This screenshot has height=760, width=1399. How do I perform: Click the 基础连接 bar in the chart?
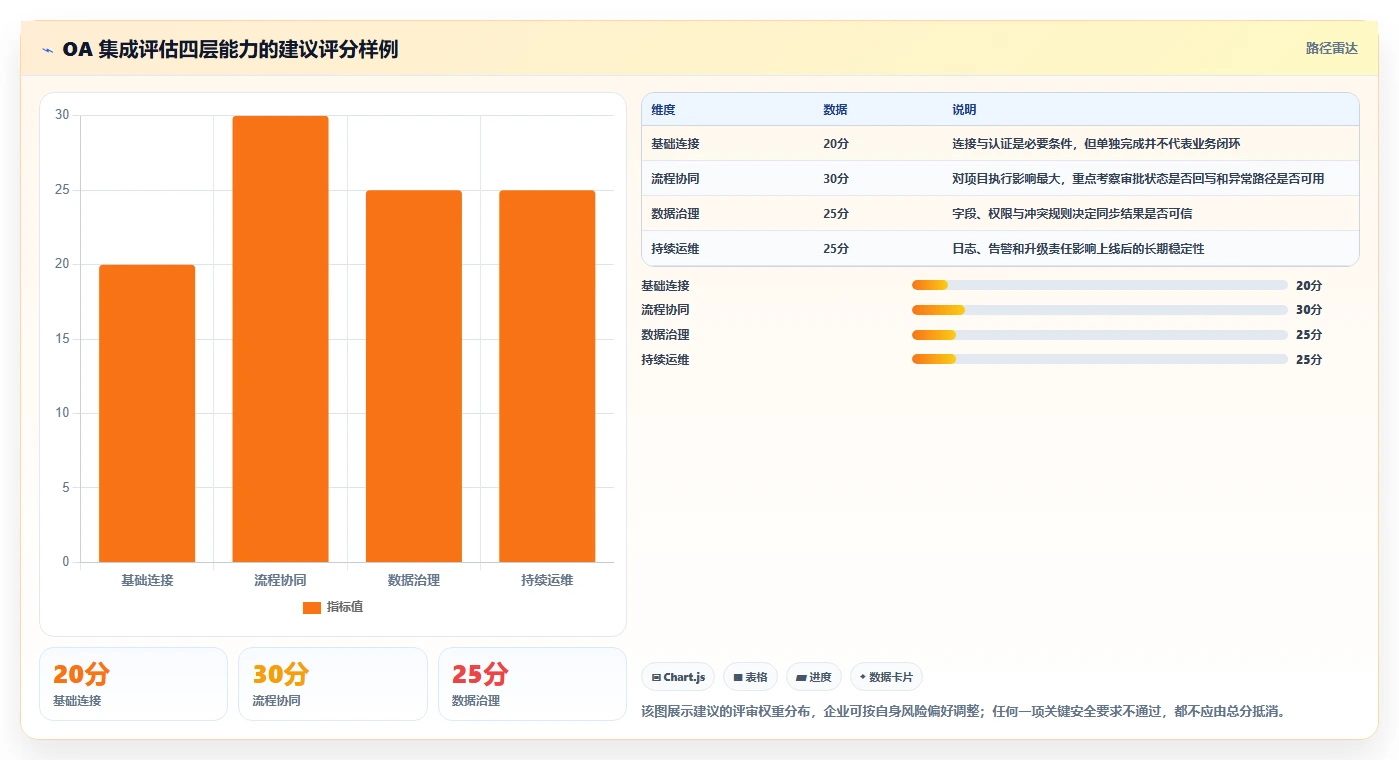(147, 413)
